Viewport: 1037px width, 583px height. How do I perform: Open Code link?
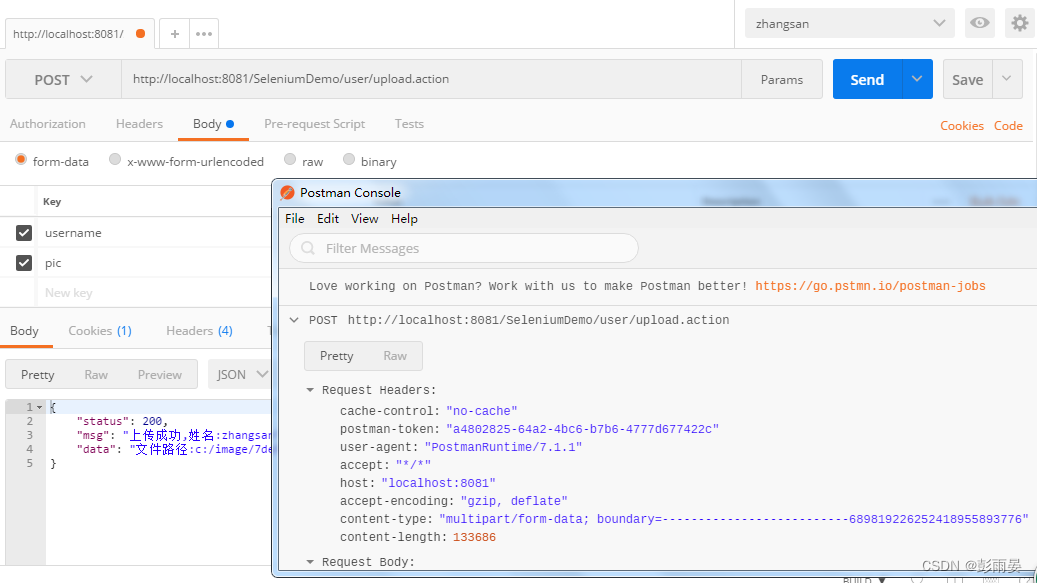(1008, 126)
